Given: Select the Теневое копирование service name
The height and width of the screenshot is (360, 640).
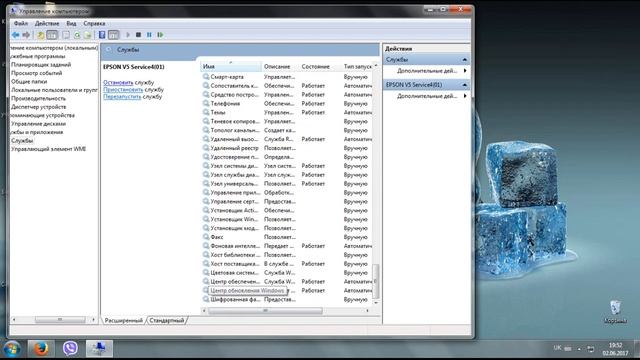Looking at the screenshot, I should coord(235,122).
